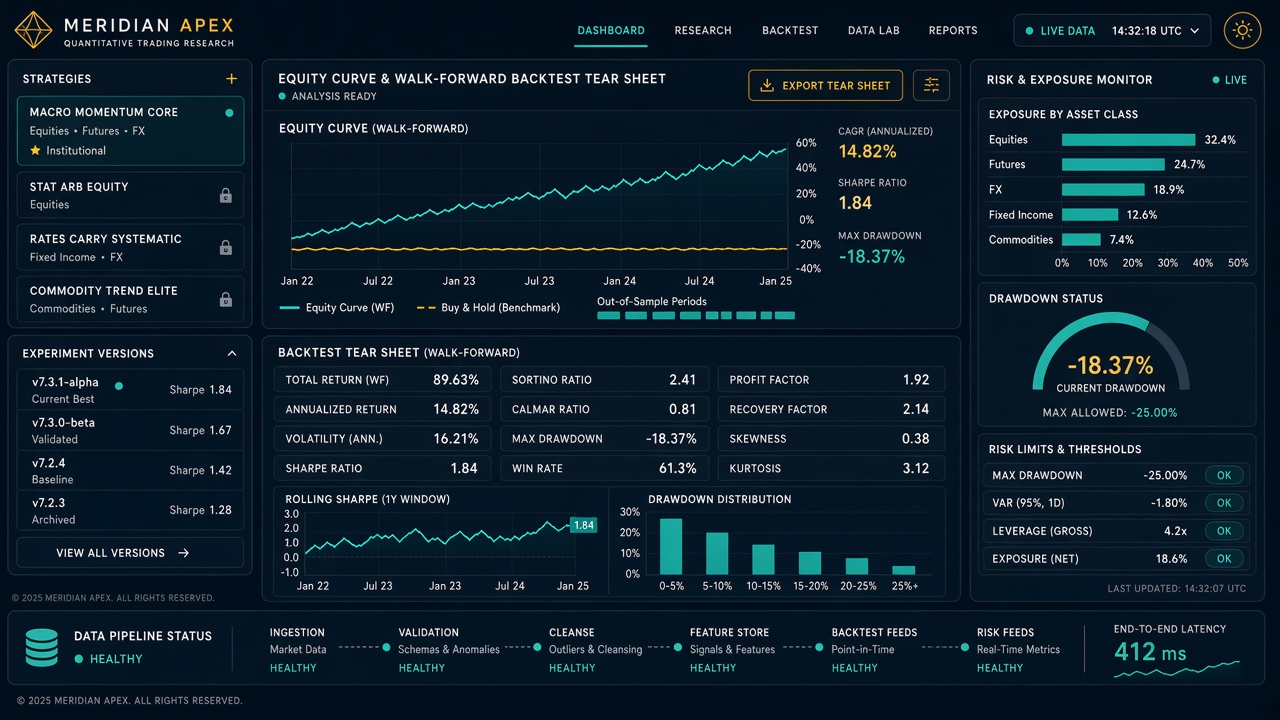This screenshot has height=720, width=1280.
Task: Click the Last Updated timestamp text
Action: 1177,589
